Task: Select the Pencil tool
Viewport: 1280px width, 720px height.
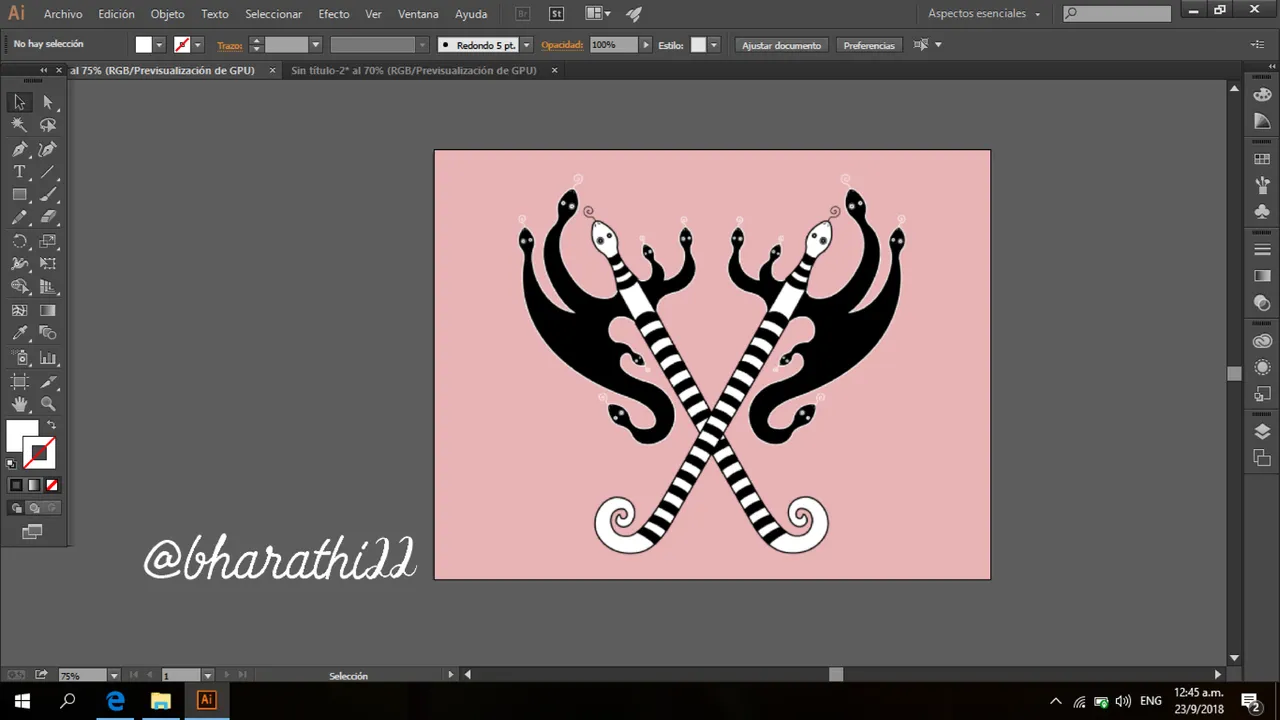Action: coord(19,217)
